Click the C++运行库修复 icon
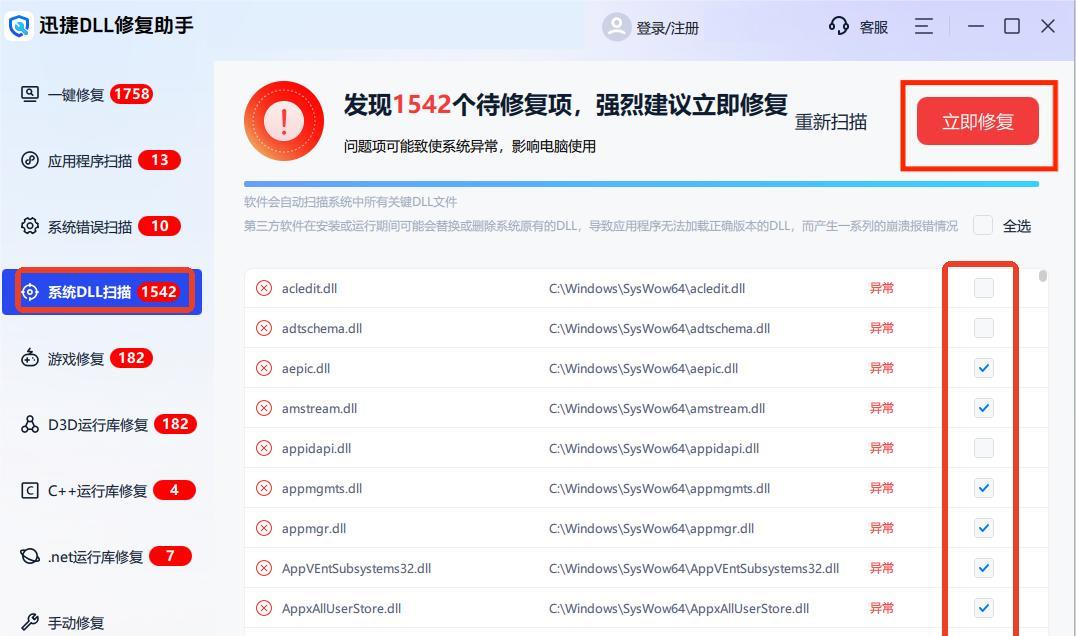The image size is (1076, 636). pyautogui.click(x=30, y=491)
